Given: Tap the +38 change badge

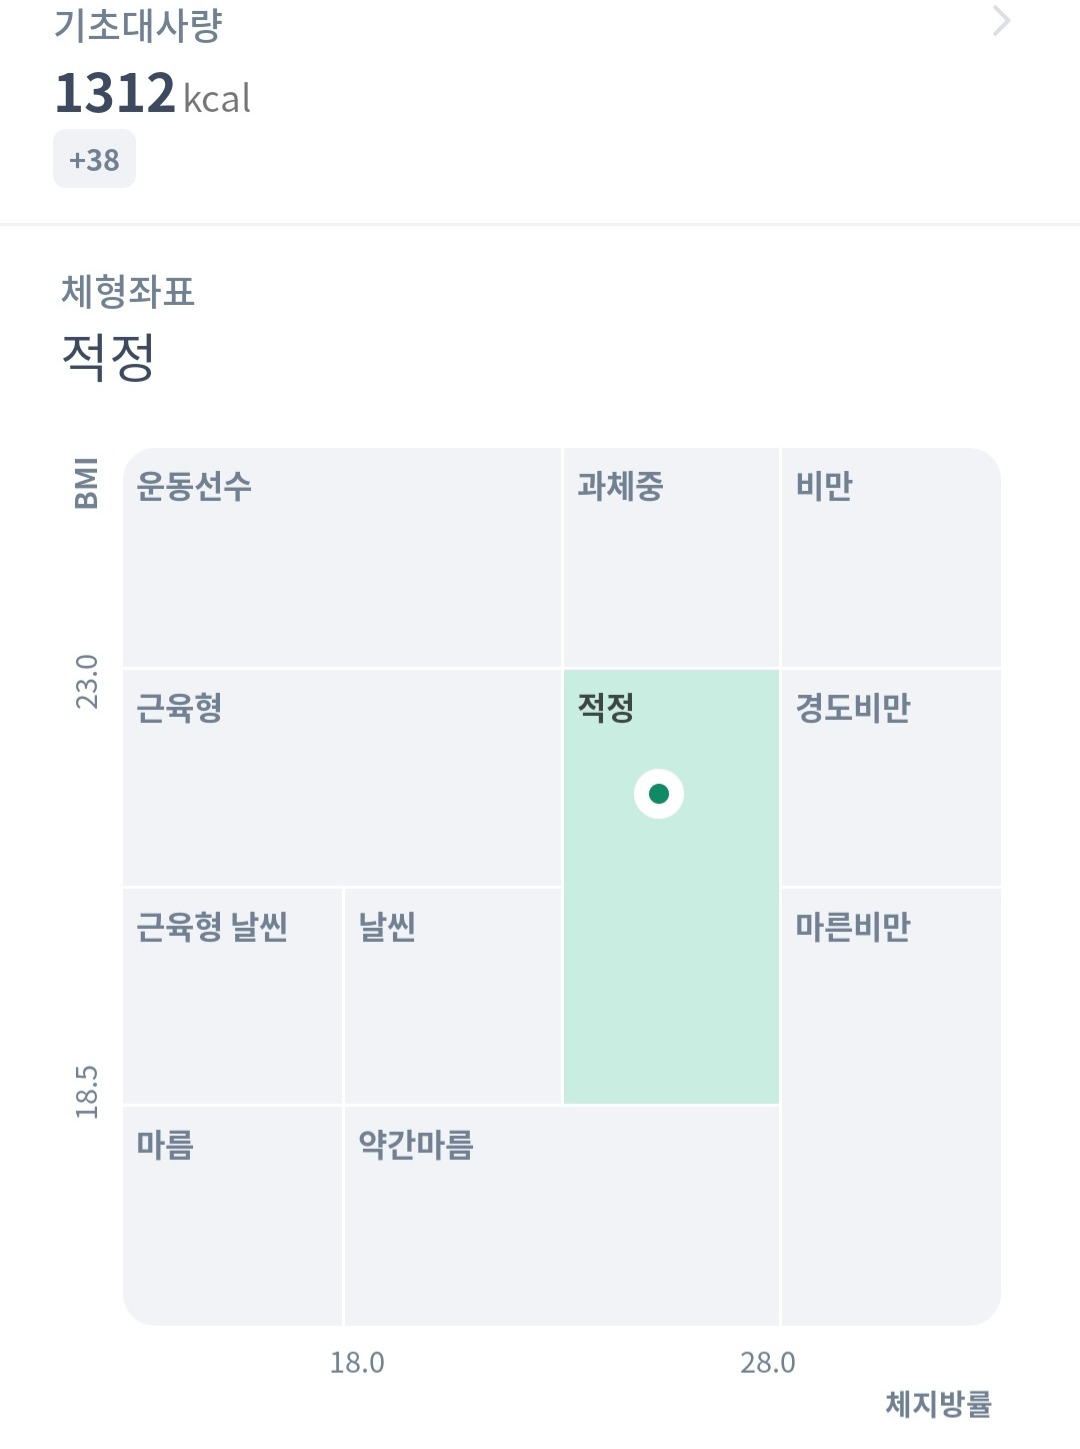Looking at the screenshot, I should 94,160.
